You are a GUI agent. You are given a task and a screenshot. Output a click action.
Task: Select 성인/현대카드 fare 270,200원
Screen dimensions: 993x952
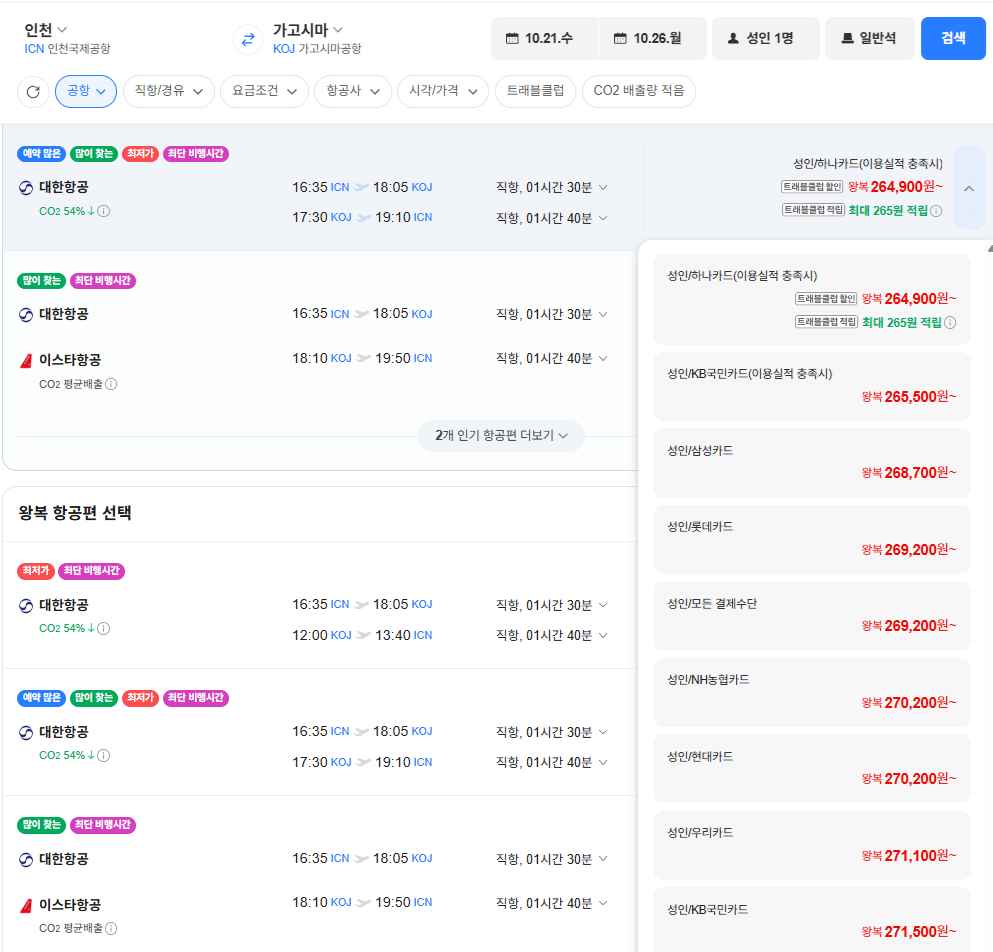coord(812,769)
